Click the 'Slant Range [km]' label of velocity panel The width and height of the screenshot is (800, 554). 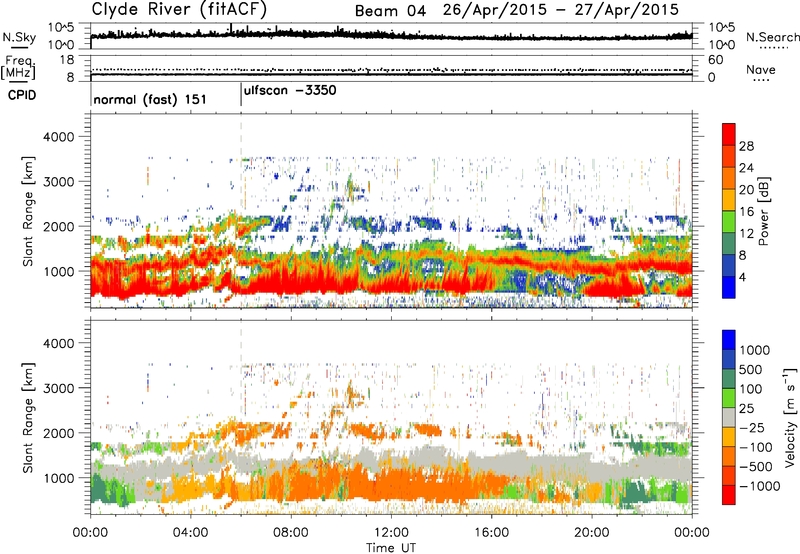click(28, 417)
